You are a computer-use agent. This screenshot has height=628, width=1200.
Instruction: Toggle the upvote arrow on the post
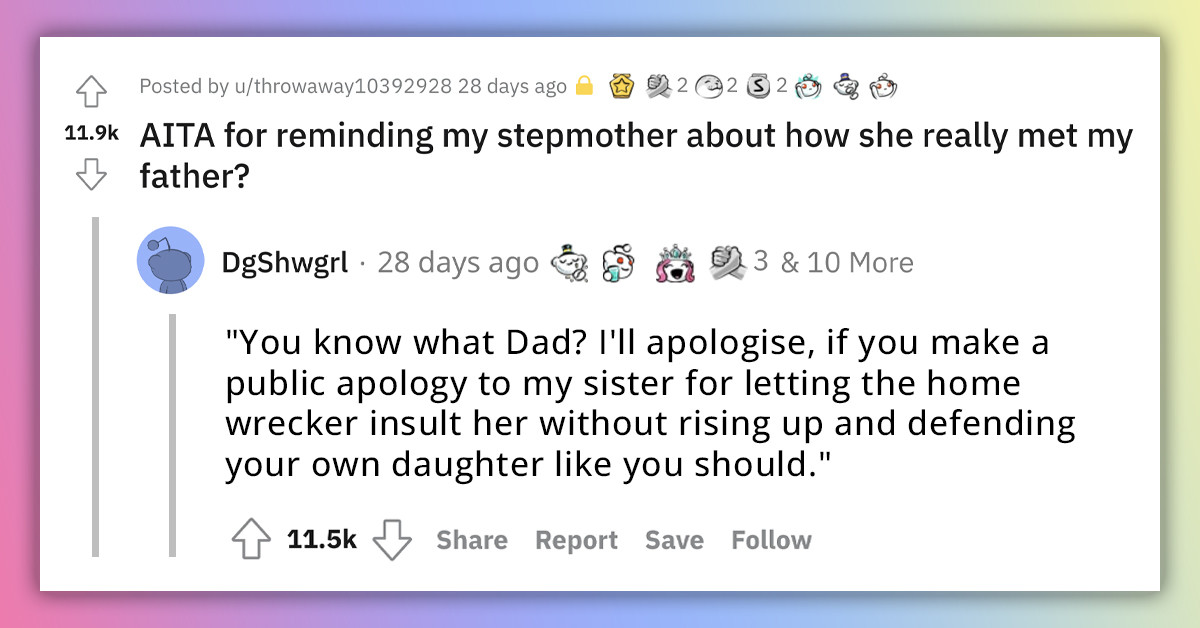tap(91, 90)
